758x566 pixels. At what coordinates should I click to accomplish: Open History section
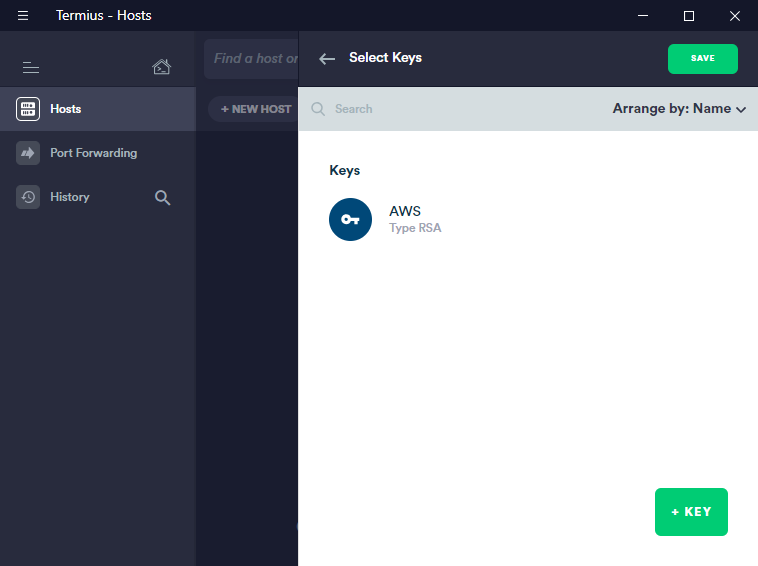point(70,197)
